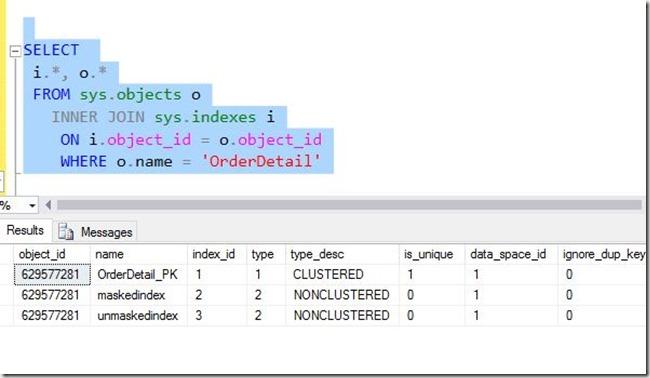Select the object_id column header
The width and height of the screenshot is (650, 378).
coord(52,254)
